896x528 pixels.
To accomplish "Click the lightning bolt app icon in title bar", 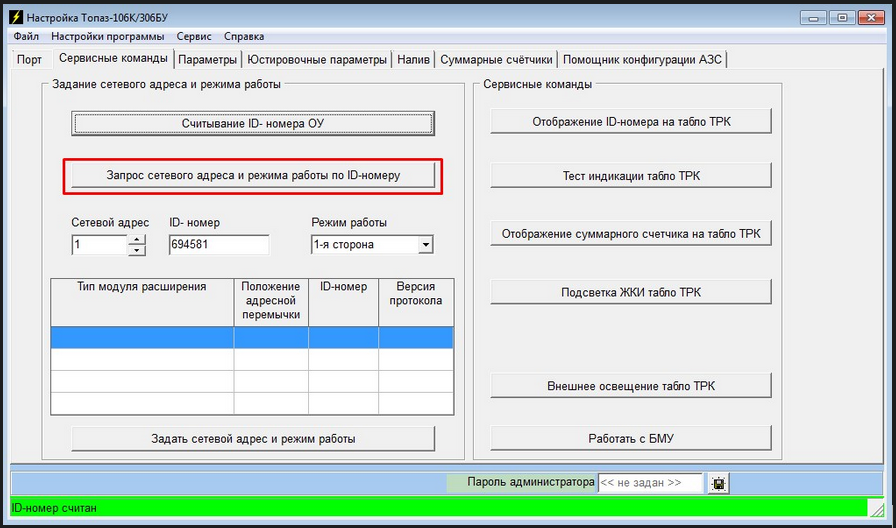I will pos(16,18).
